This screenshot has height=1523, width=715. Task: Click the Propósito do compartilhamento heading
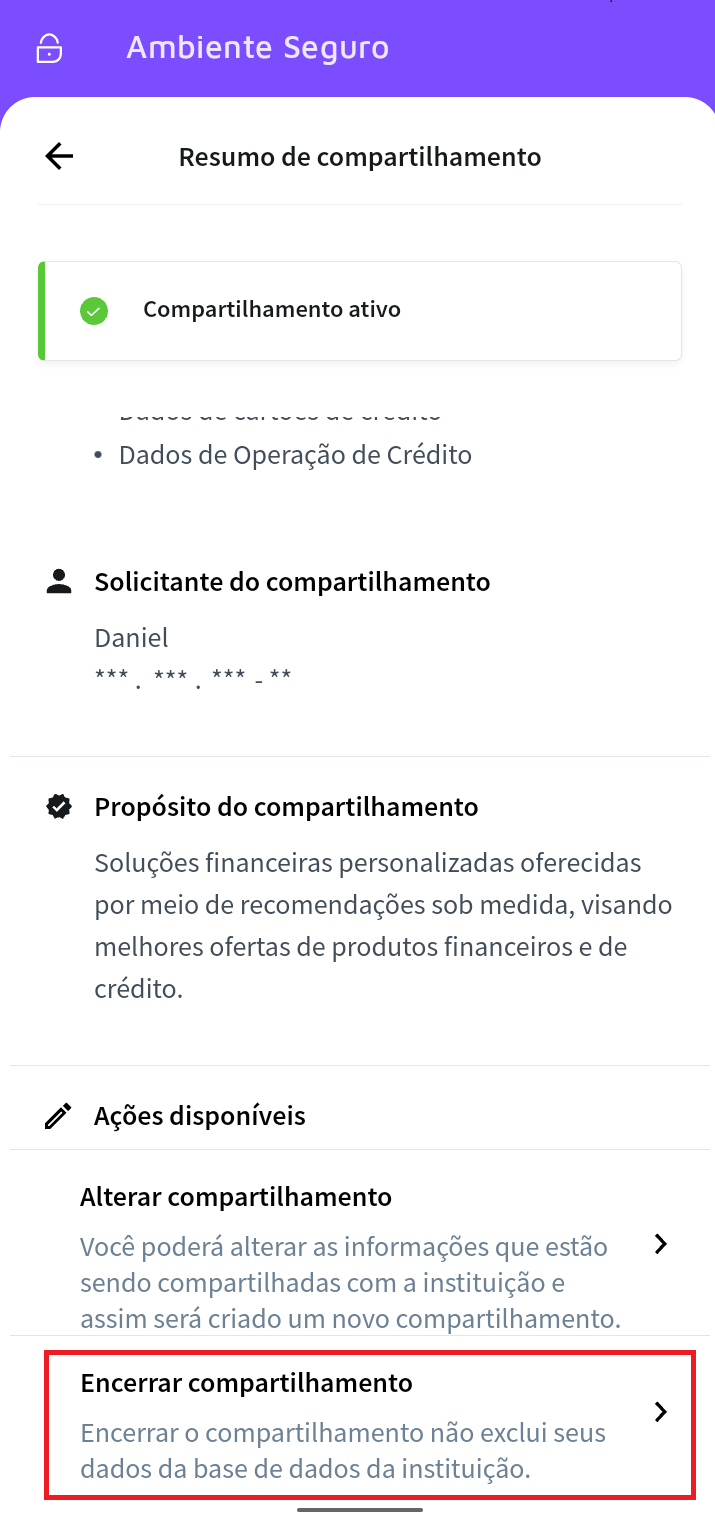coord(286,807)
